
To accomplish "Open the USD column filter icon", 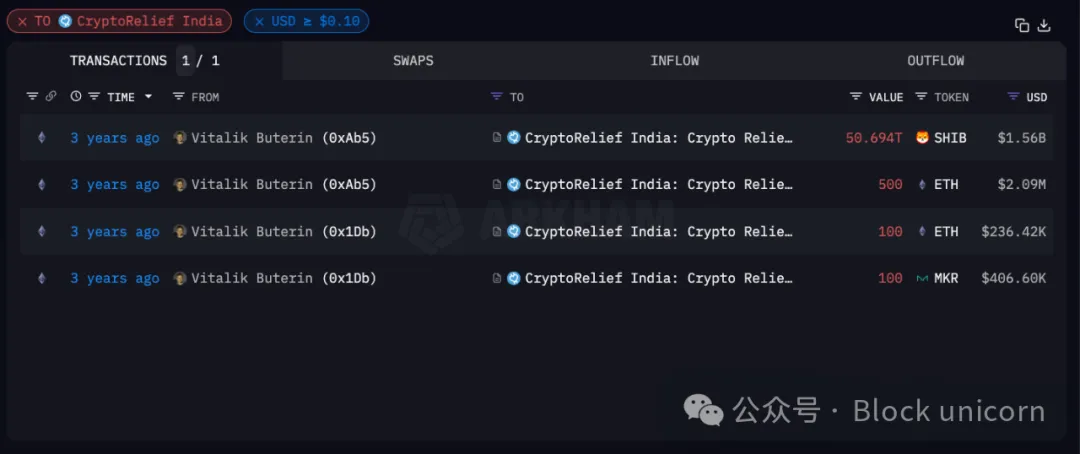I will pos(1013,97).
